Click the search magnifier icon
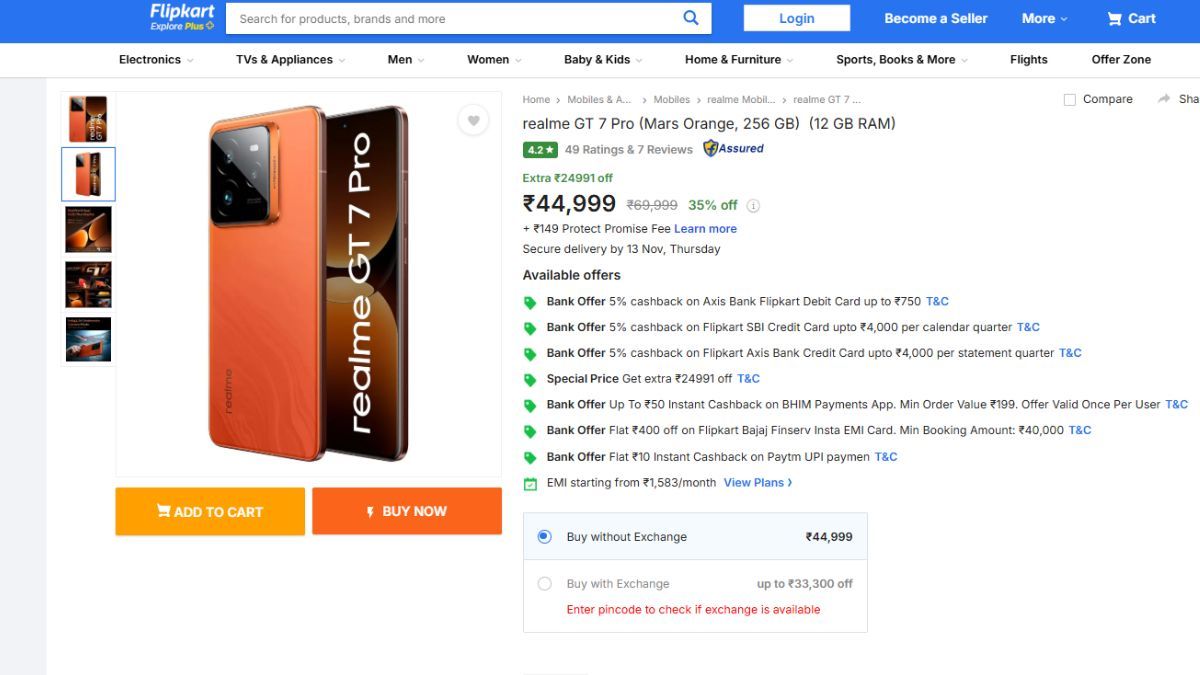 (691, 18)
